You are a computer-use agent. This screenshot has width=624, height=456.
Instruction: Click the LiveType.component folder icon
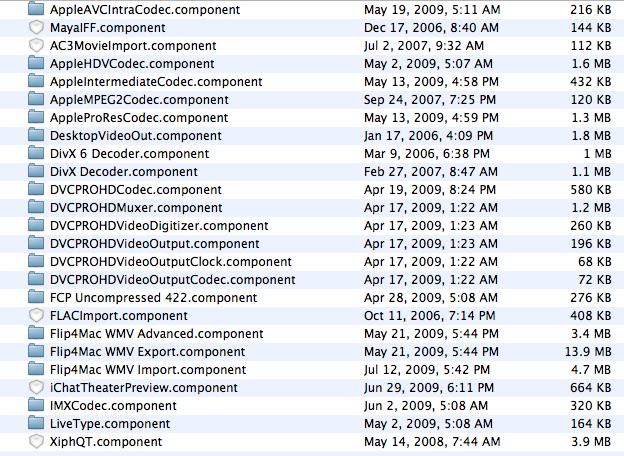(36, 423)
